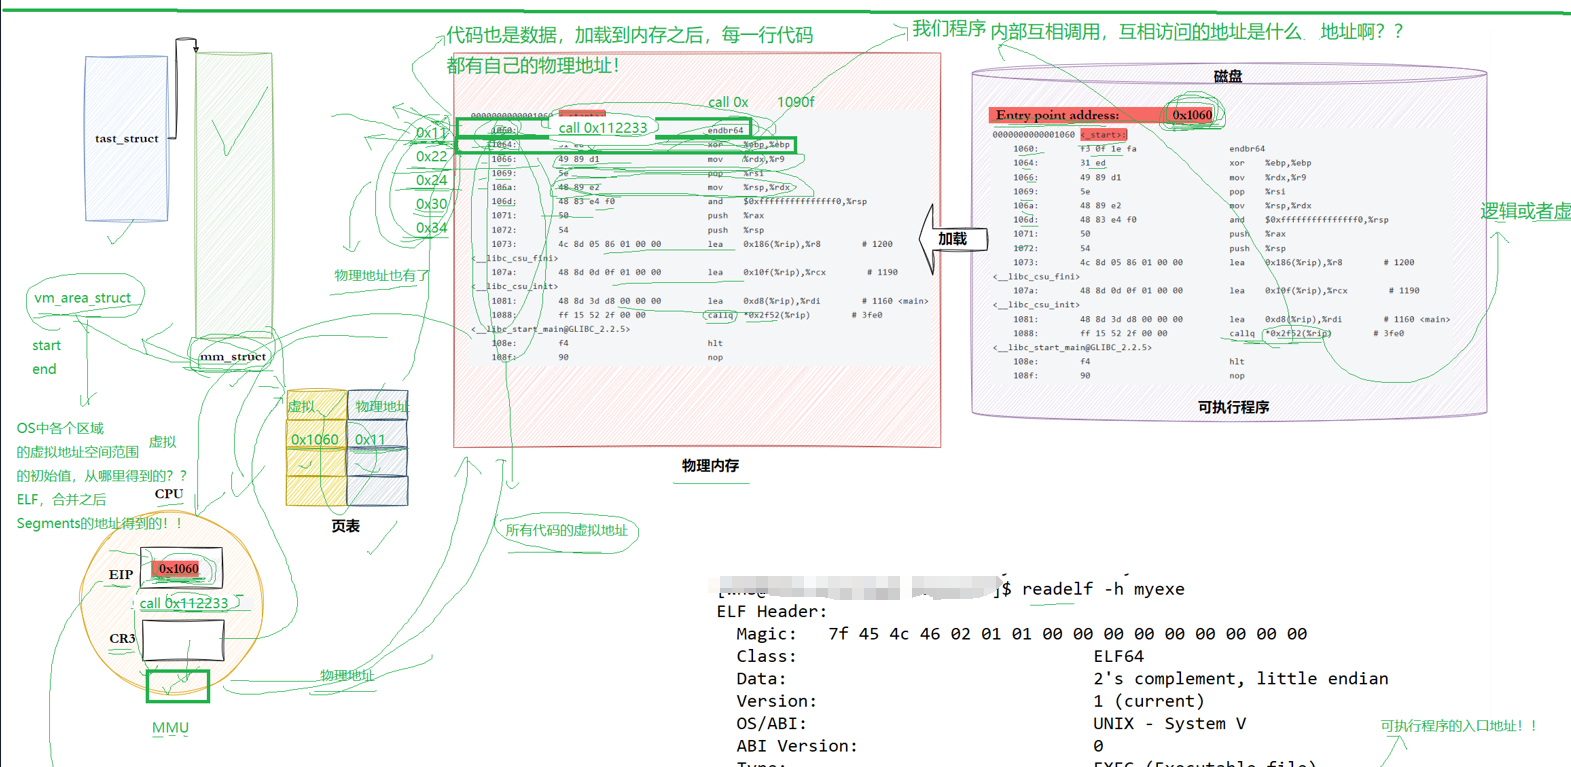Viewport: 1571px width, 767px height.
Task: Select the '虚拟' header cell in page table
Action: [316, 405]
